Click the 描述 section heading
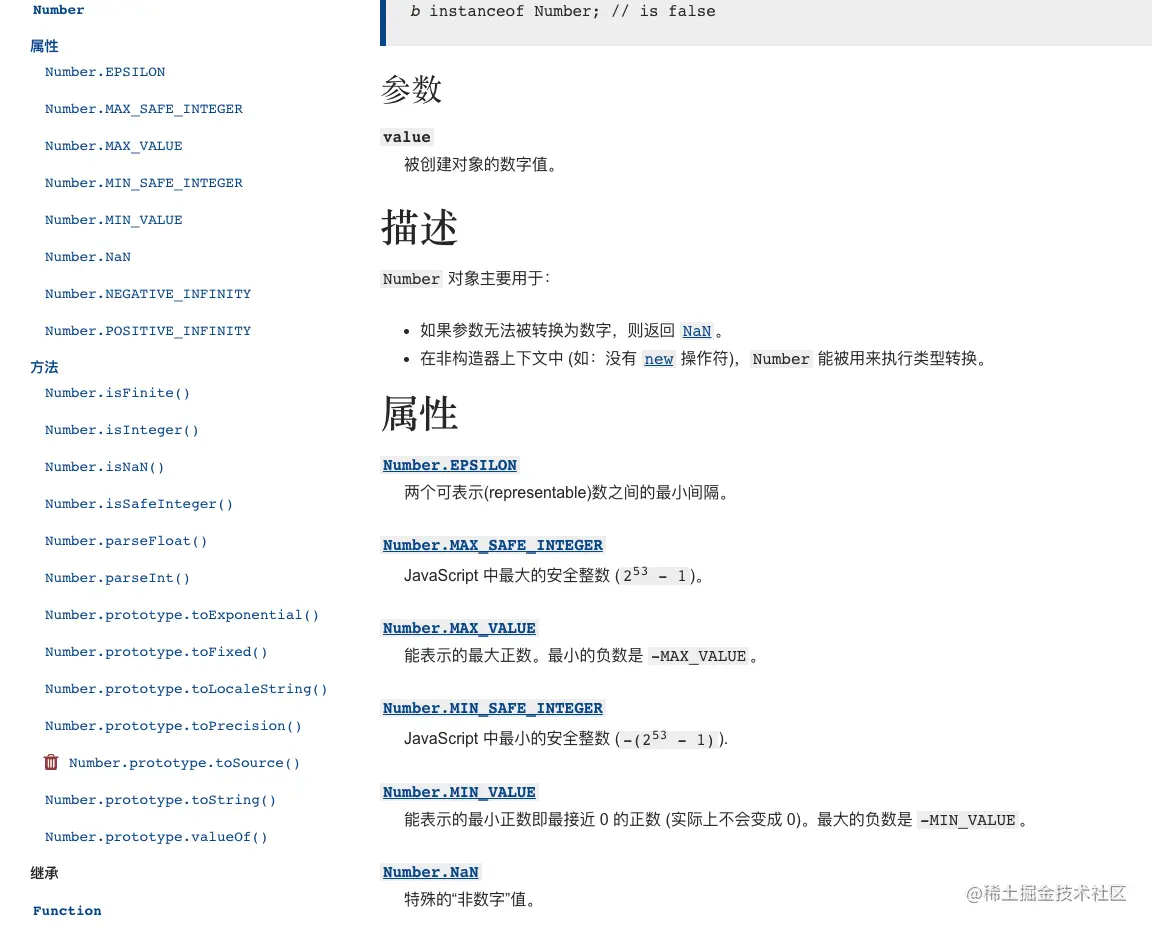The image size is (1152, 929). pyautogui.click(x=420, y=227)
